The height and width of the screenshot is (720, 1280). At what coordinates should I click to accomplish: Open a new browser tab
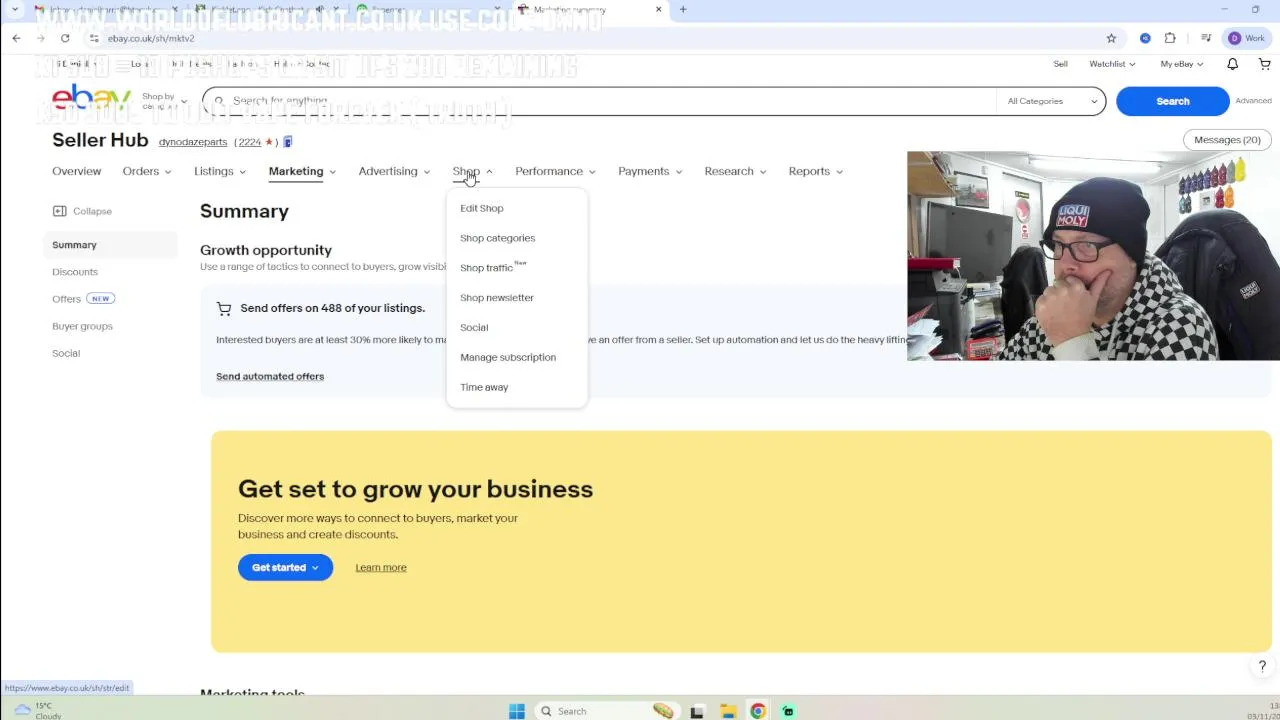pyautogui.click(x=683, y=9)
